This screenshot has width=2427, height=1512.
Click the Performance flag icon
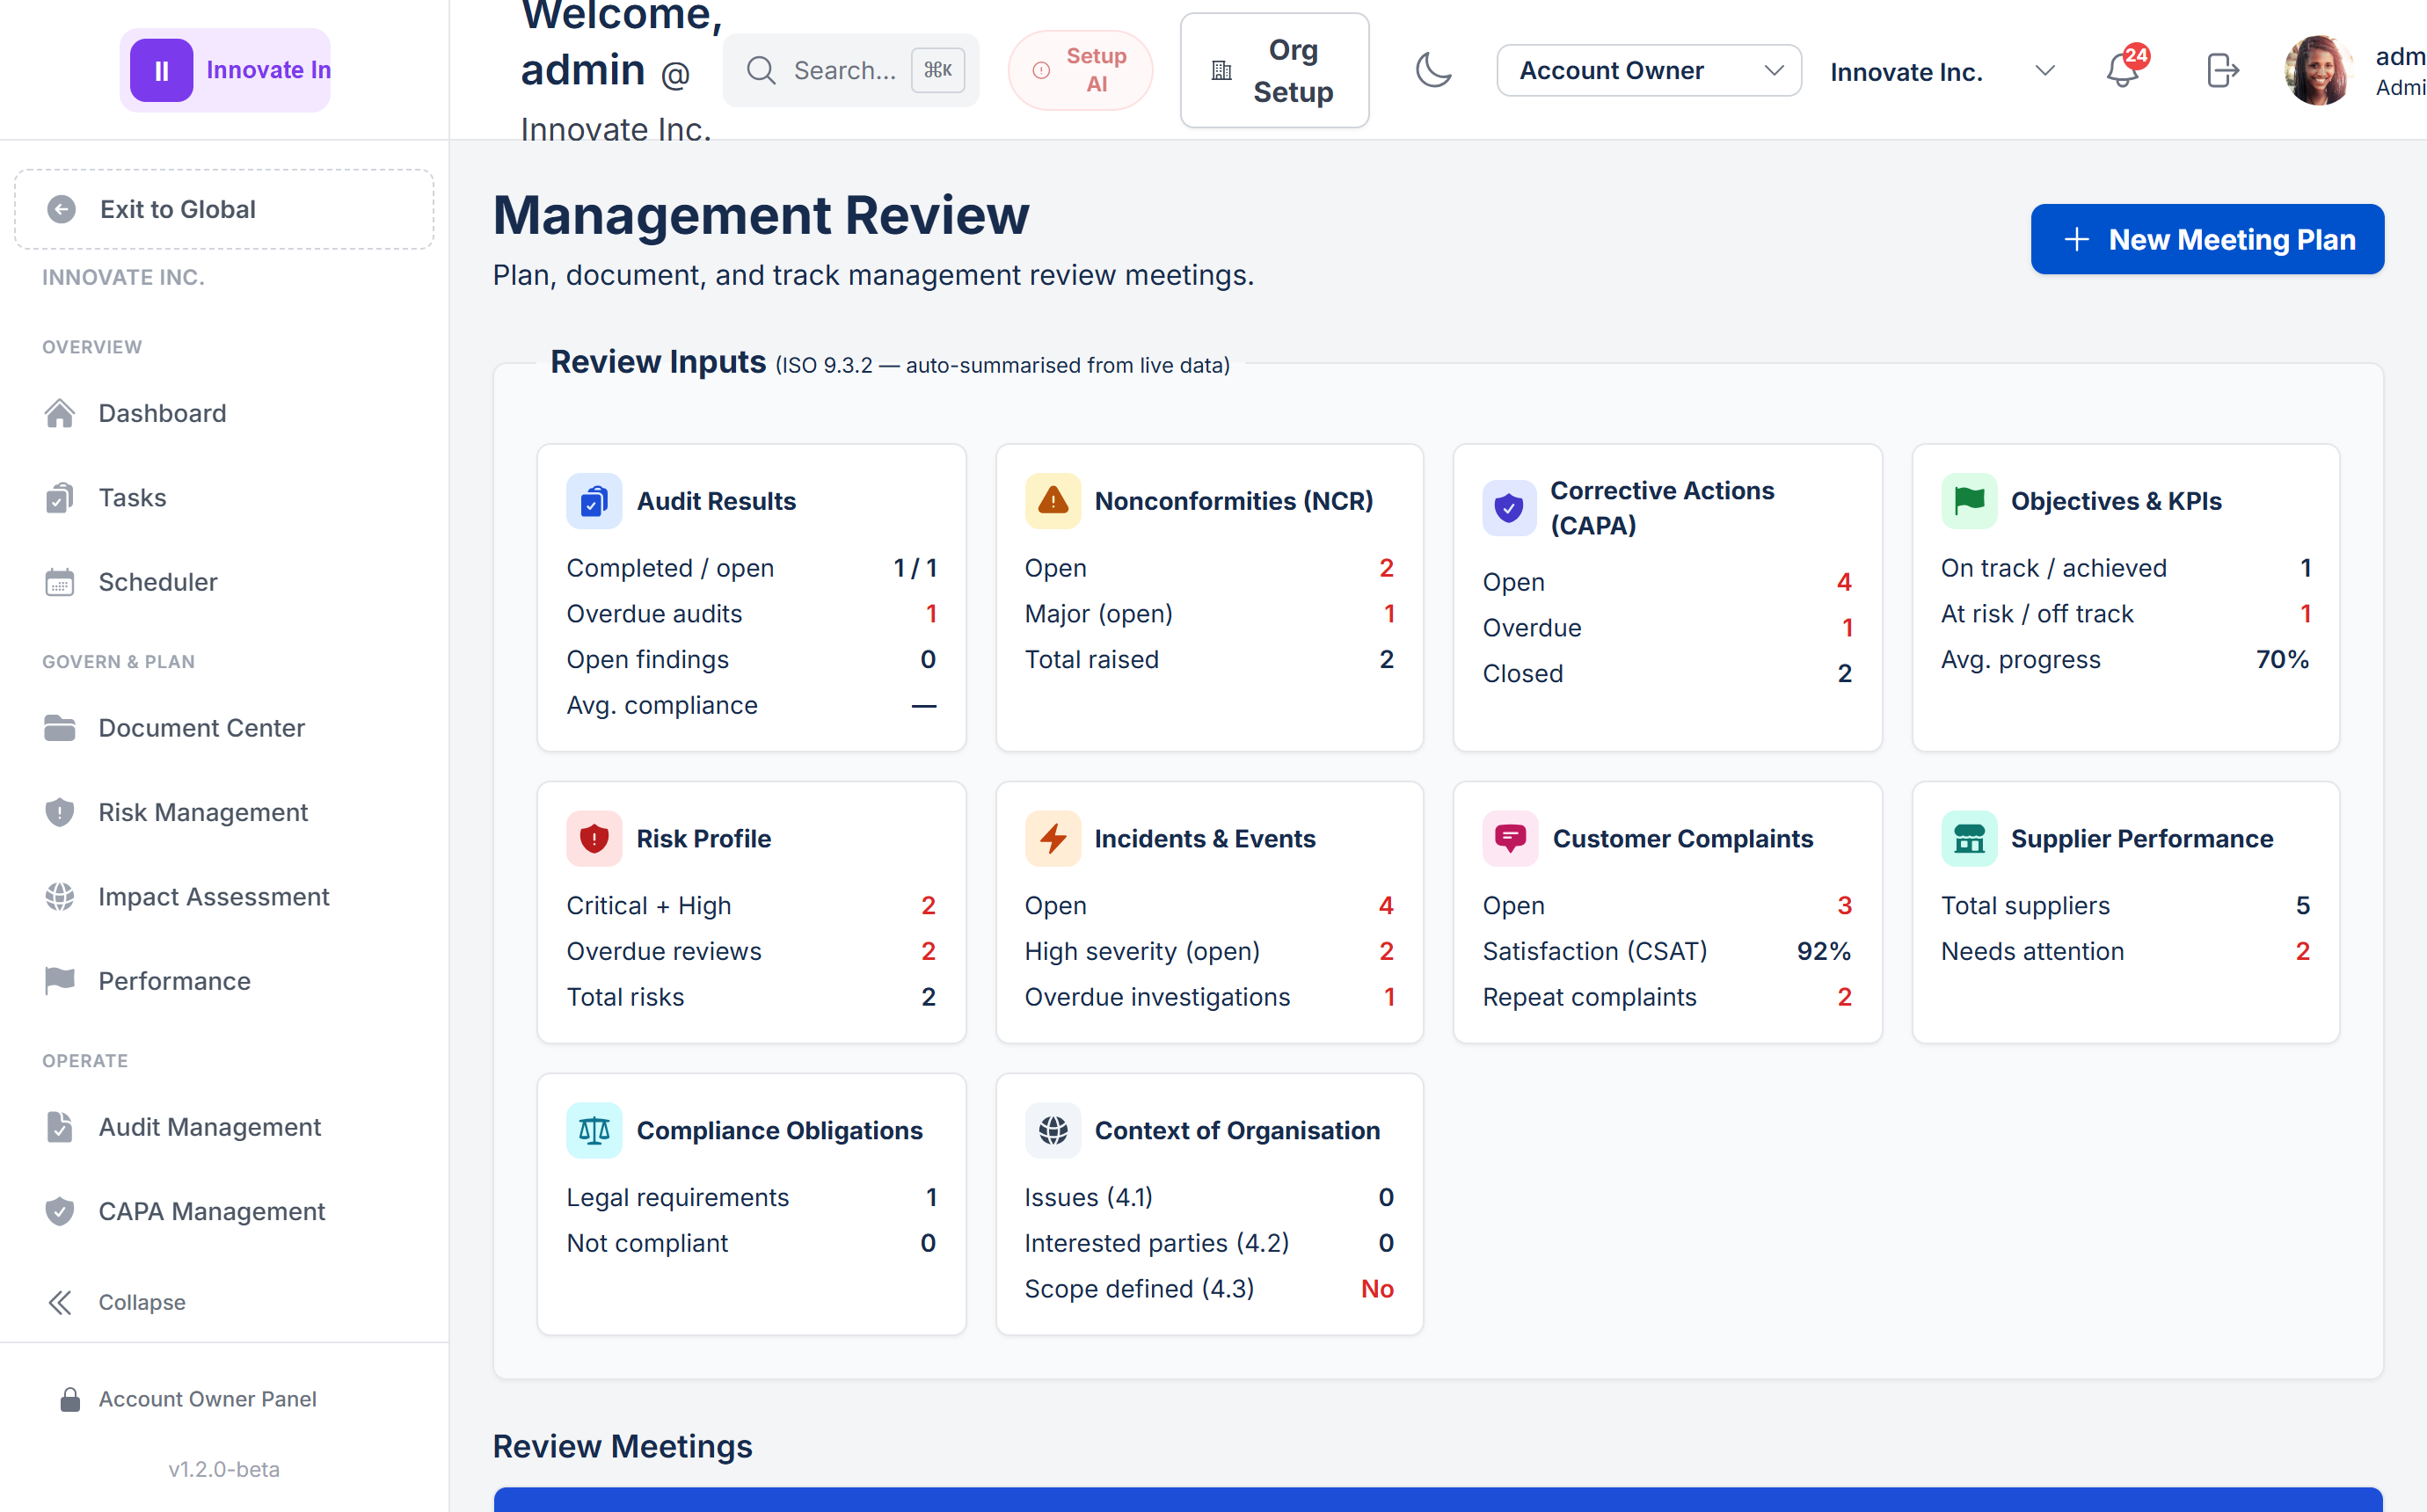(60, 981)
